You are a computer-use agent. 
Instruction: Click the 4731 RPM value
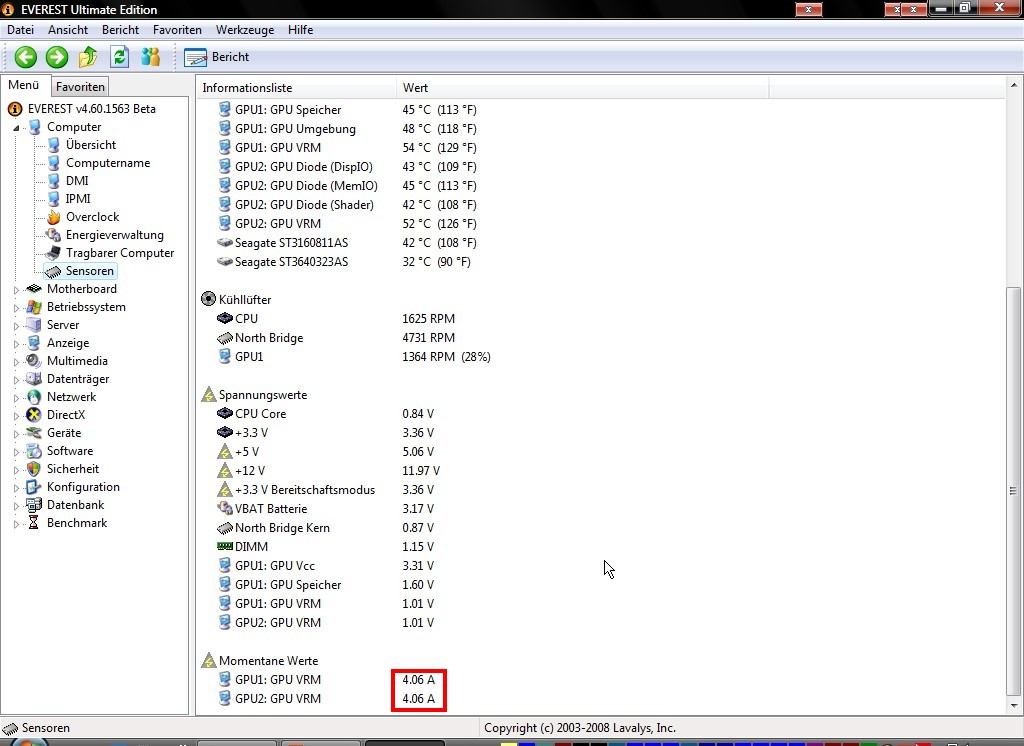click(428, 338)
